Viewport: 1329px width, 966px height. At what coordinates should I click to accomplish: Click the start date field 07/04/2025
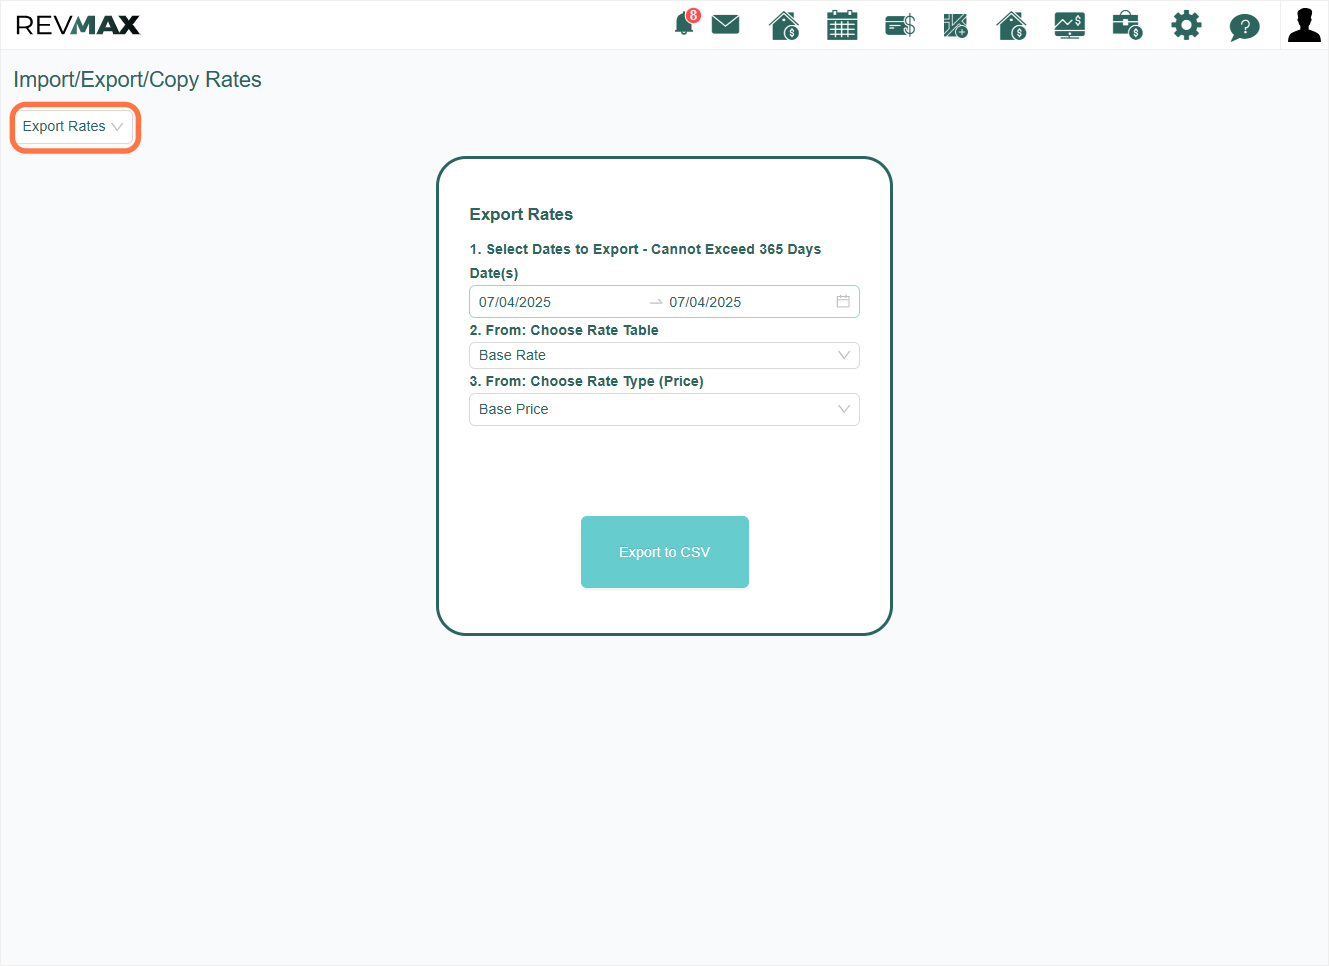coord(559,302)
